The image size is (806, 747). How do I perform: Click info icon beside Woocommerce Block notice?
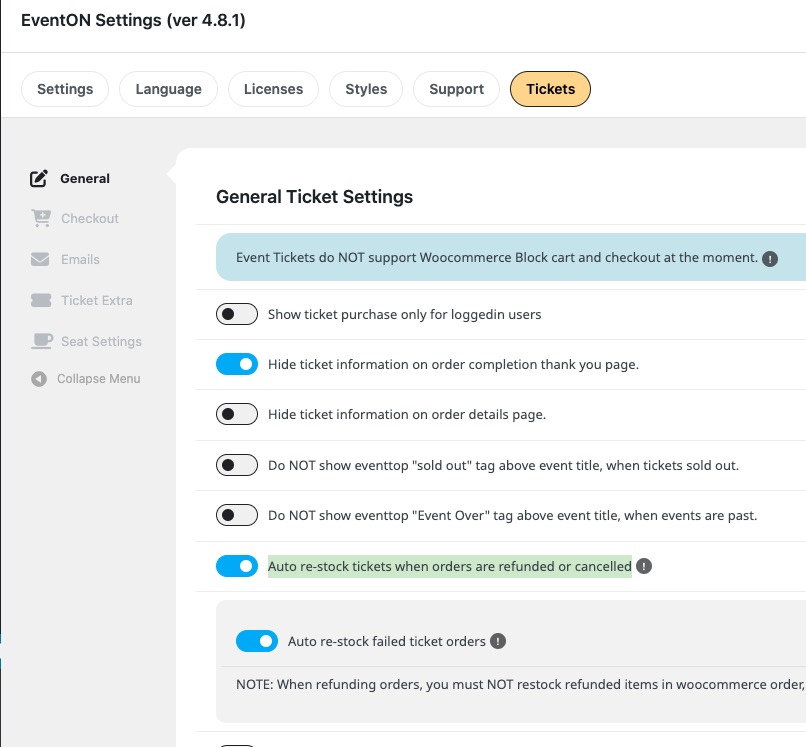pyautogui.click(x=770, y=259)
